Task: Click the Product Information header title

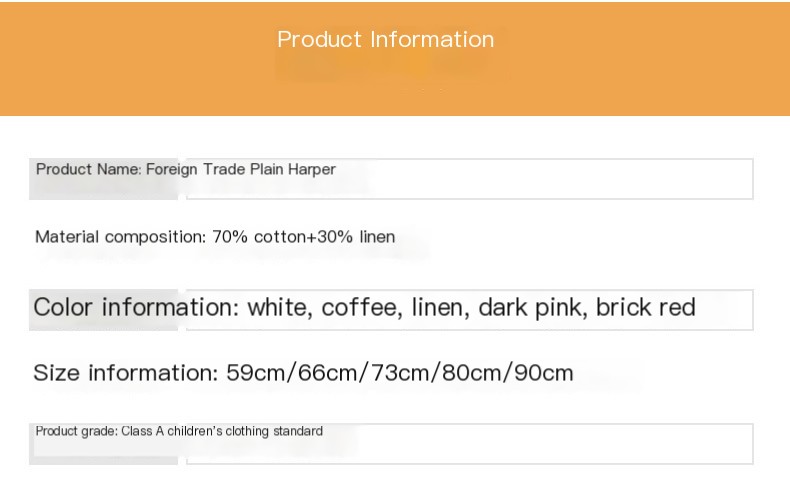Action: pyautogui.click(x=385, y=40)
